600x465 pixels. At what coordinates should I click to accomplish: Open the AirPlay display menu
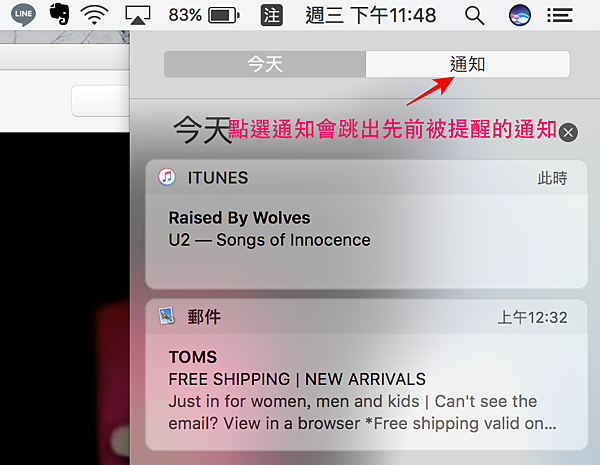click(138, 15)
